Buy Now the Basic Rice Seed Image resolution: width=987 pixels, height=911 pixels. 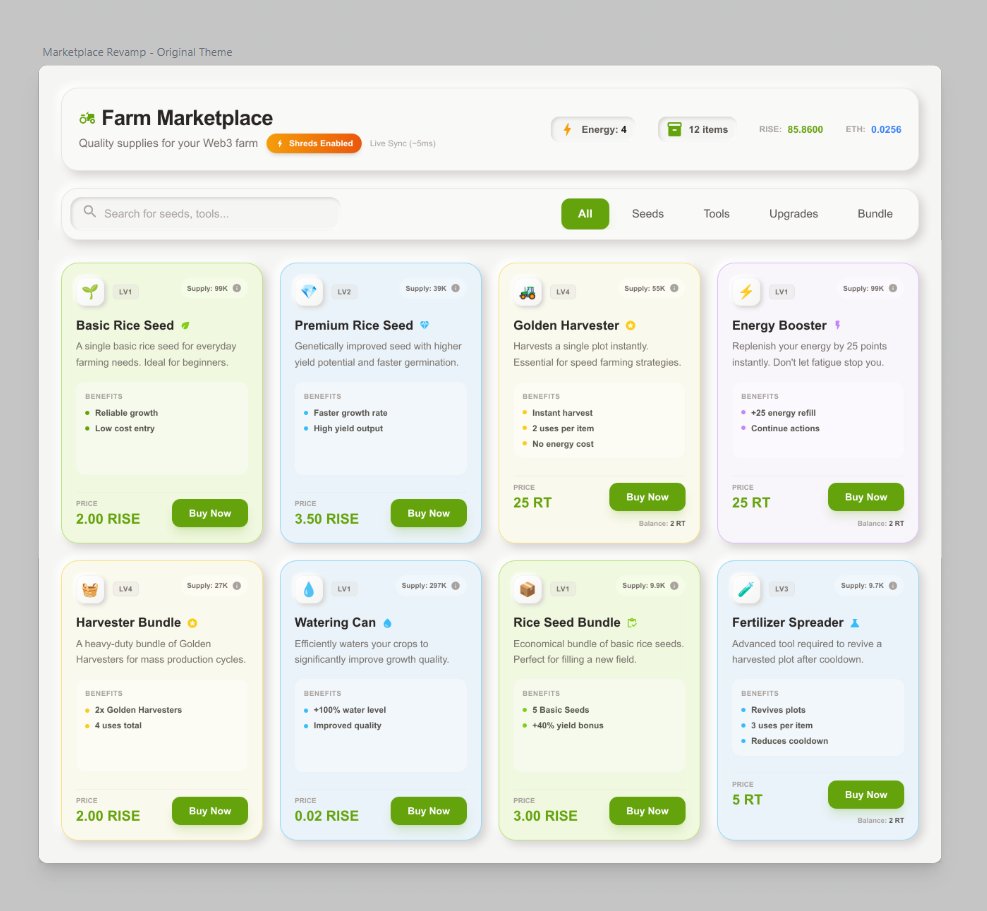coord(210,513)
